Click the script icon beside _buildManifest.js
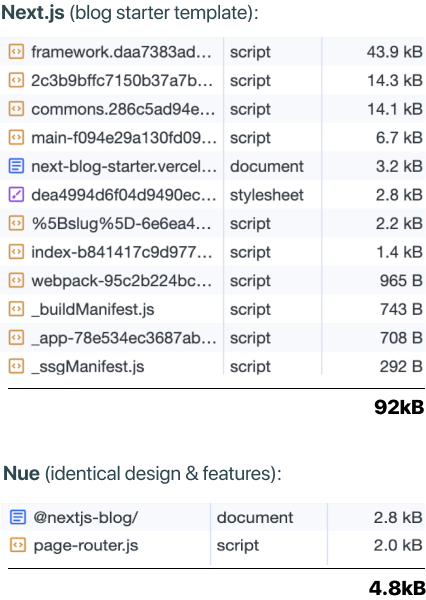The height and width of the screenshot is (600, 426). 16,309
